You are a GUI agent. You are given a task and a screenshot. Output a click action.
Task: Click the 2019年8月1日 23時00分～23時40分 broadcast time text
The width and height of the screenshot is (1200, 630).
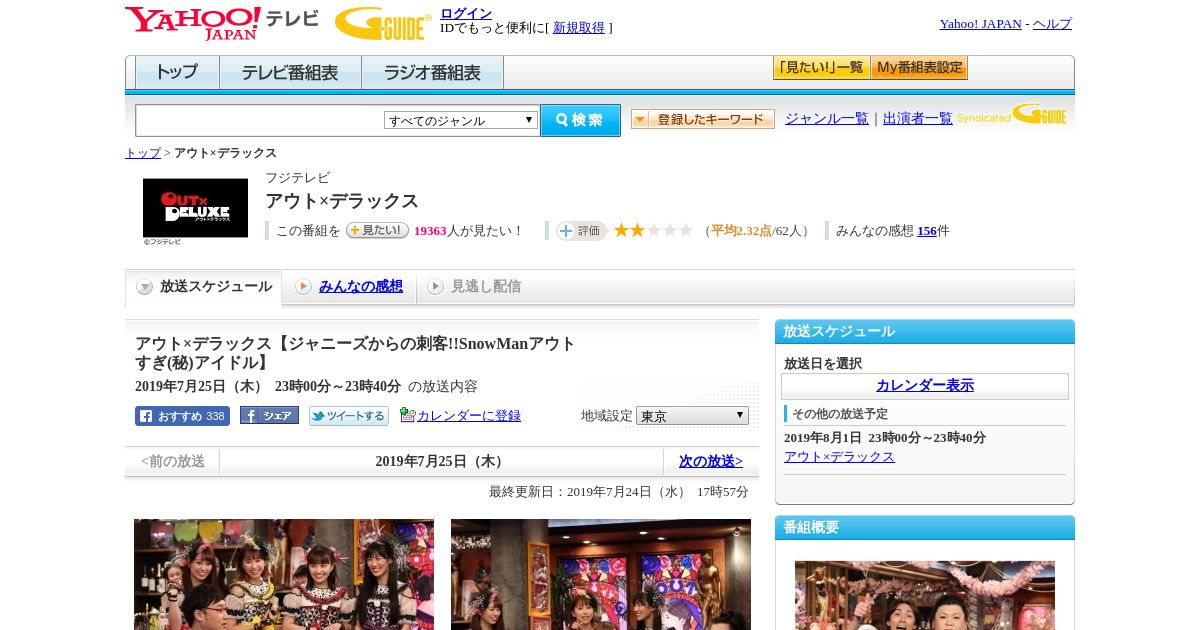885,438
